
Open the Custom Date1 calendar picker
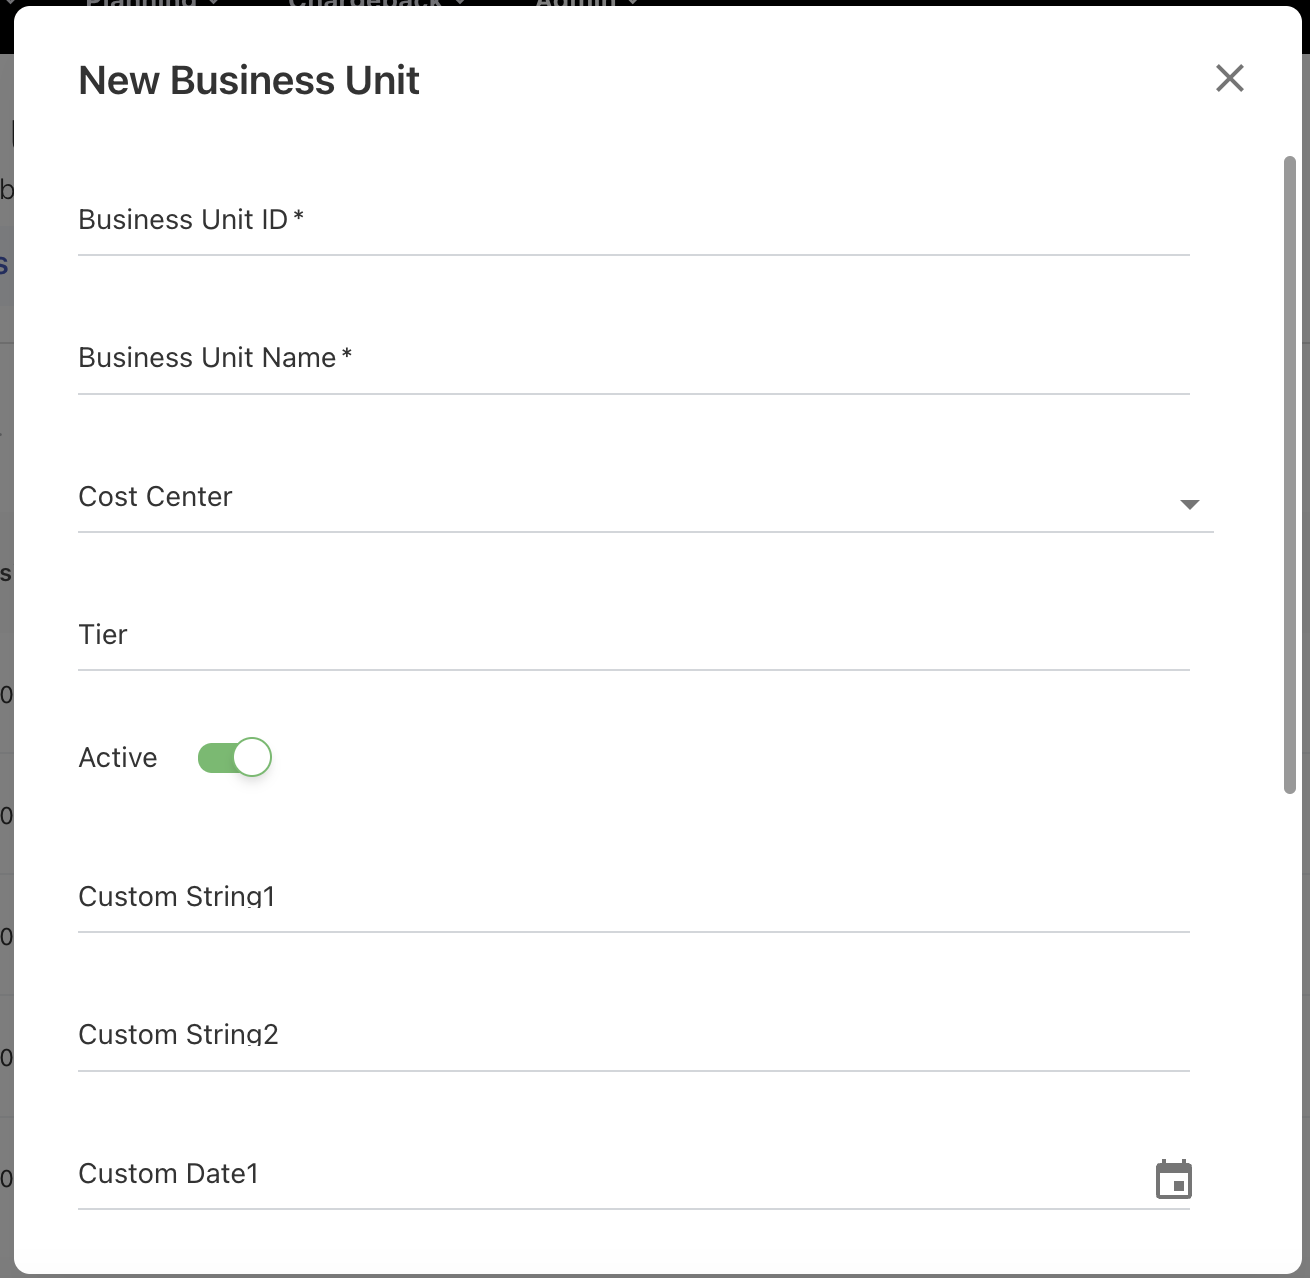click(1173, 1180)
